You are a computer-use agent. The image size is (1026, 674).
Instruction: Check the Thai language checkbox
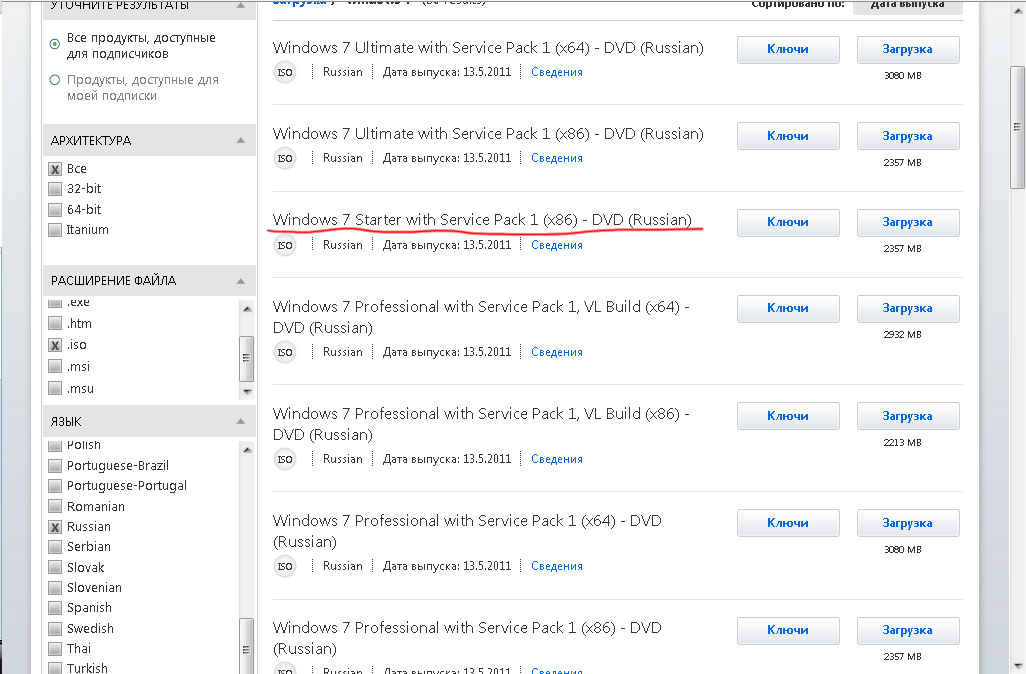(56, 648)
